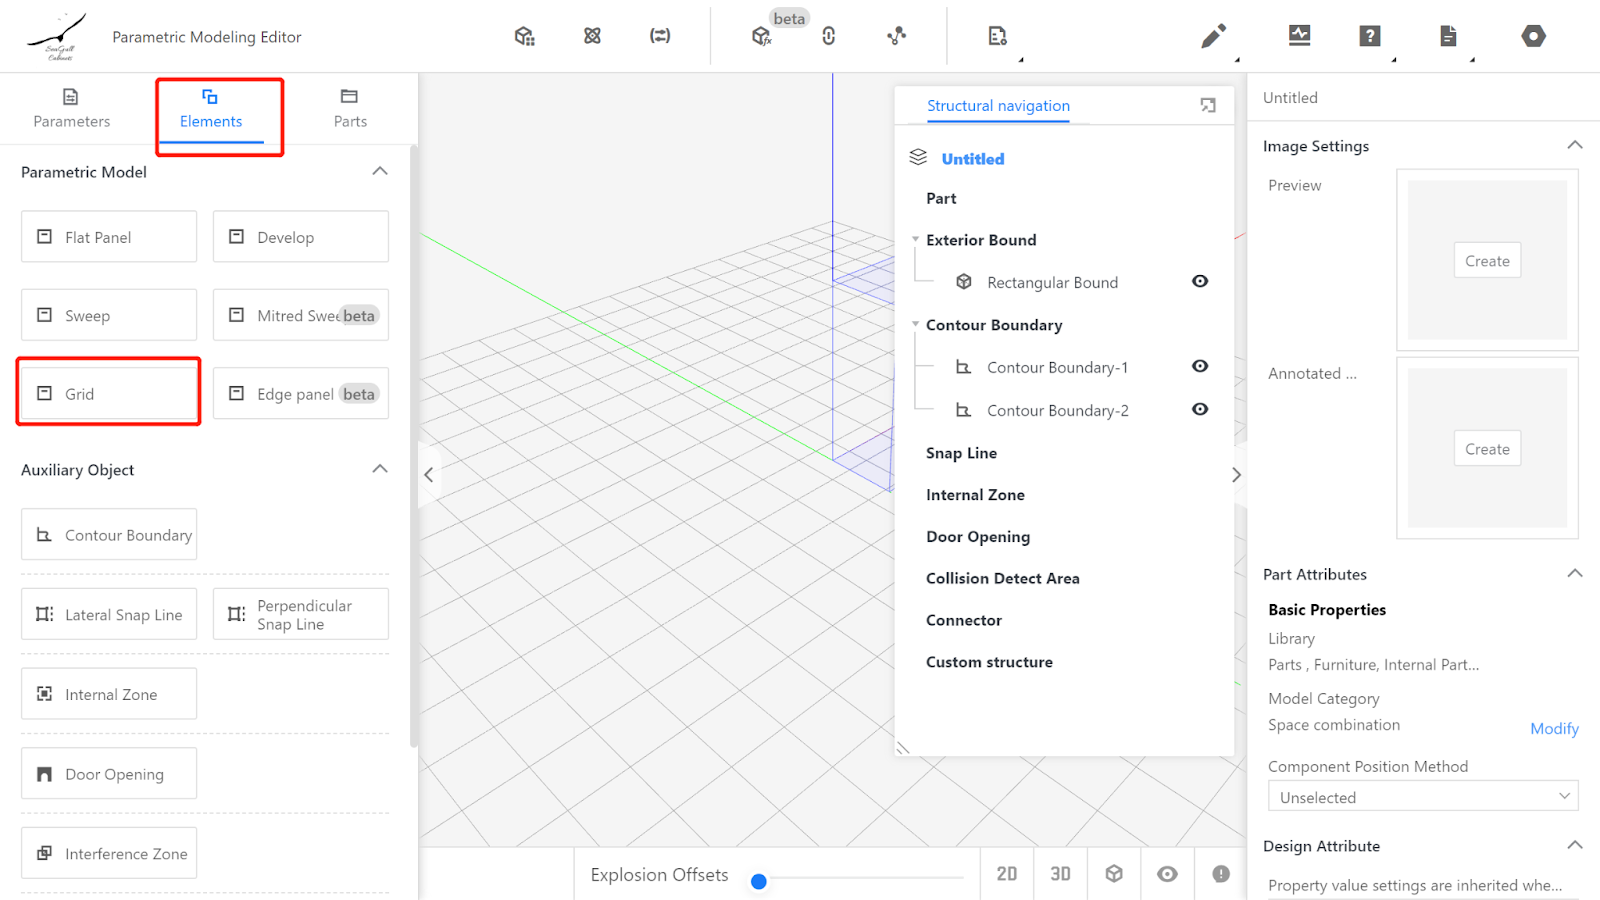The width and height of the screenshot is (1600, 900).
Task: Toggle visibility of Contour Boundary-1
Action: click(1200, 367)
